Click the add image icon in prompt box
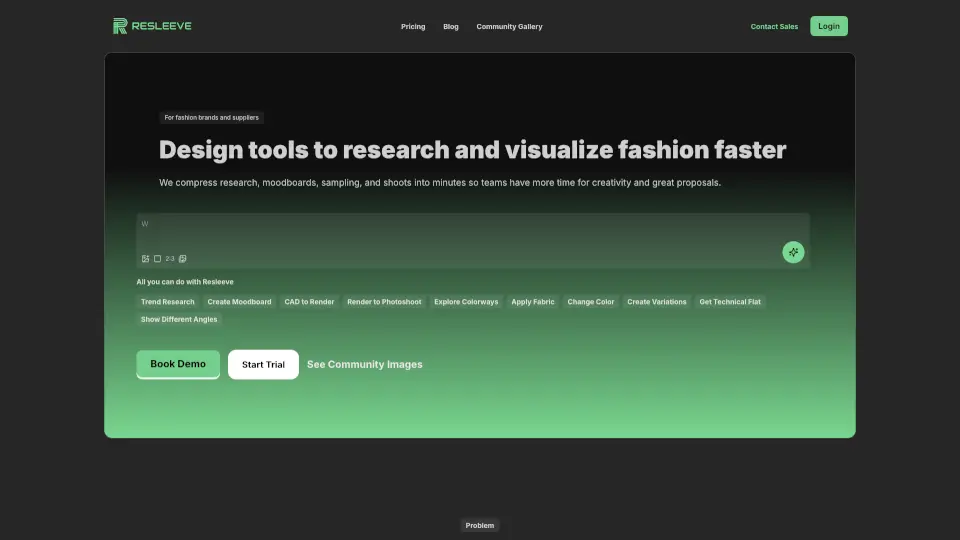 pos(145,258)
